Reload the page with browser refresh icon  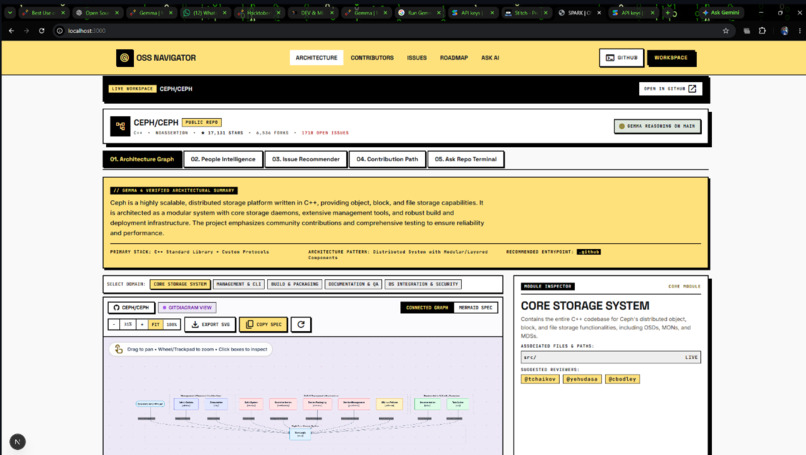click(x=42, y=31)
